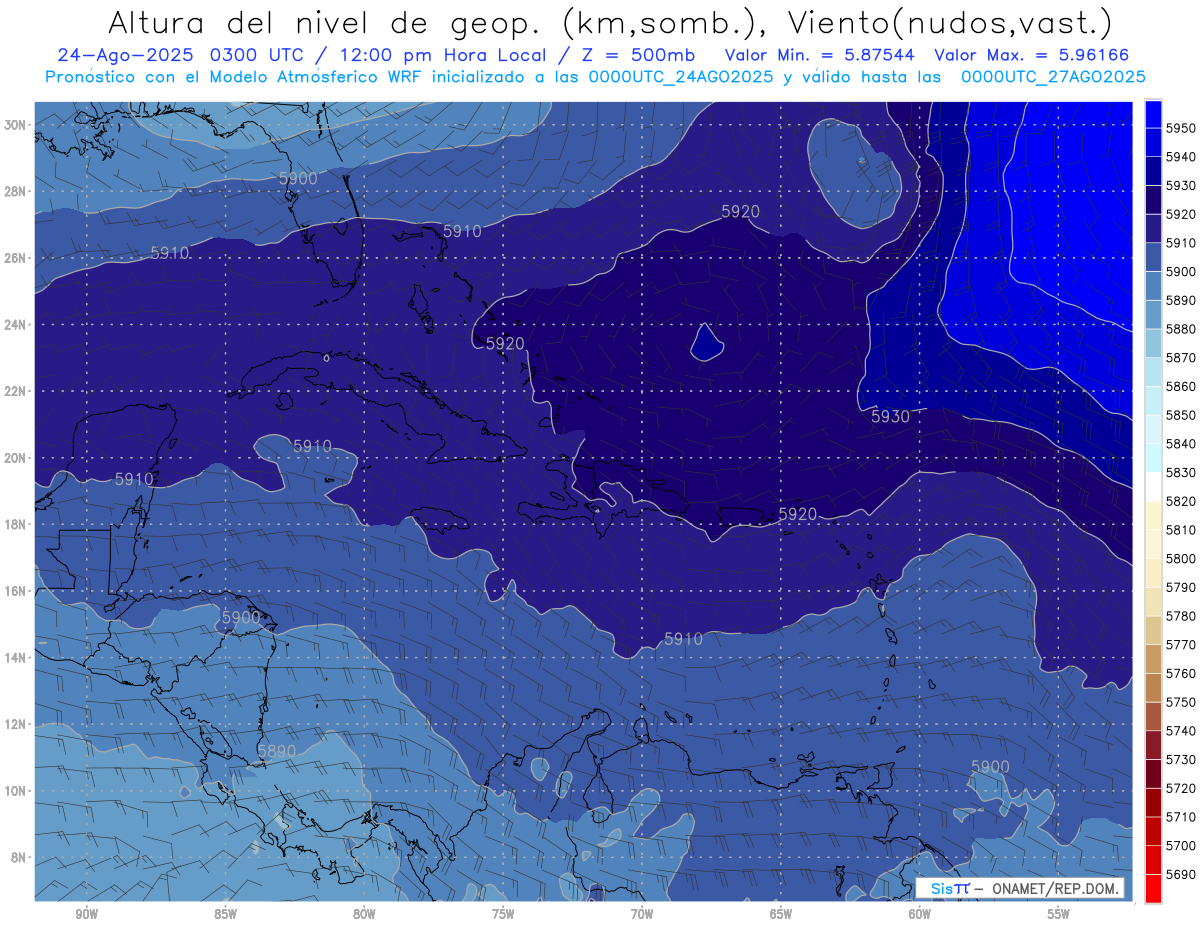Viewport: 1200px width, 927px height.
Task: Click the colorbar swatch between 5920 and 5910
Action: click(x=1153, y=228)
